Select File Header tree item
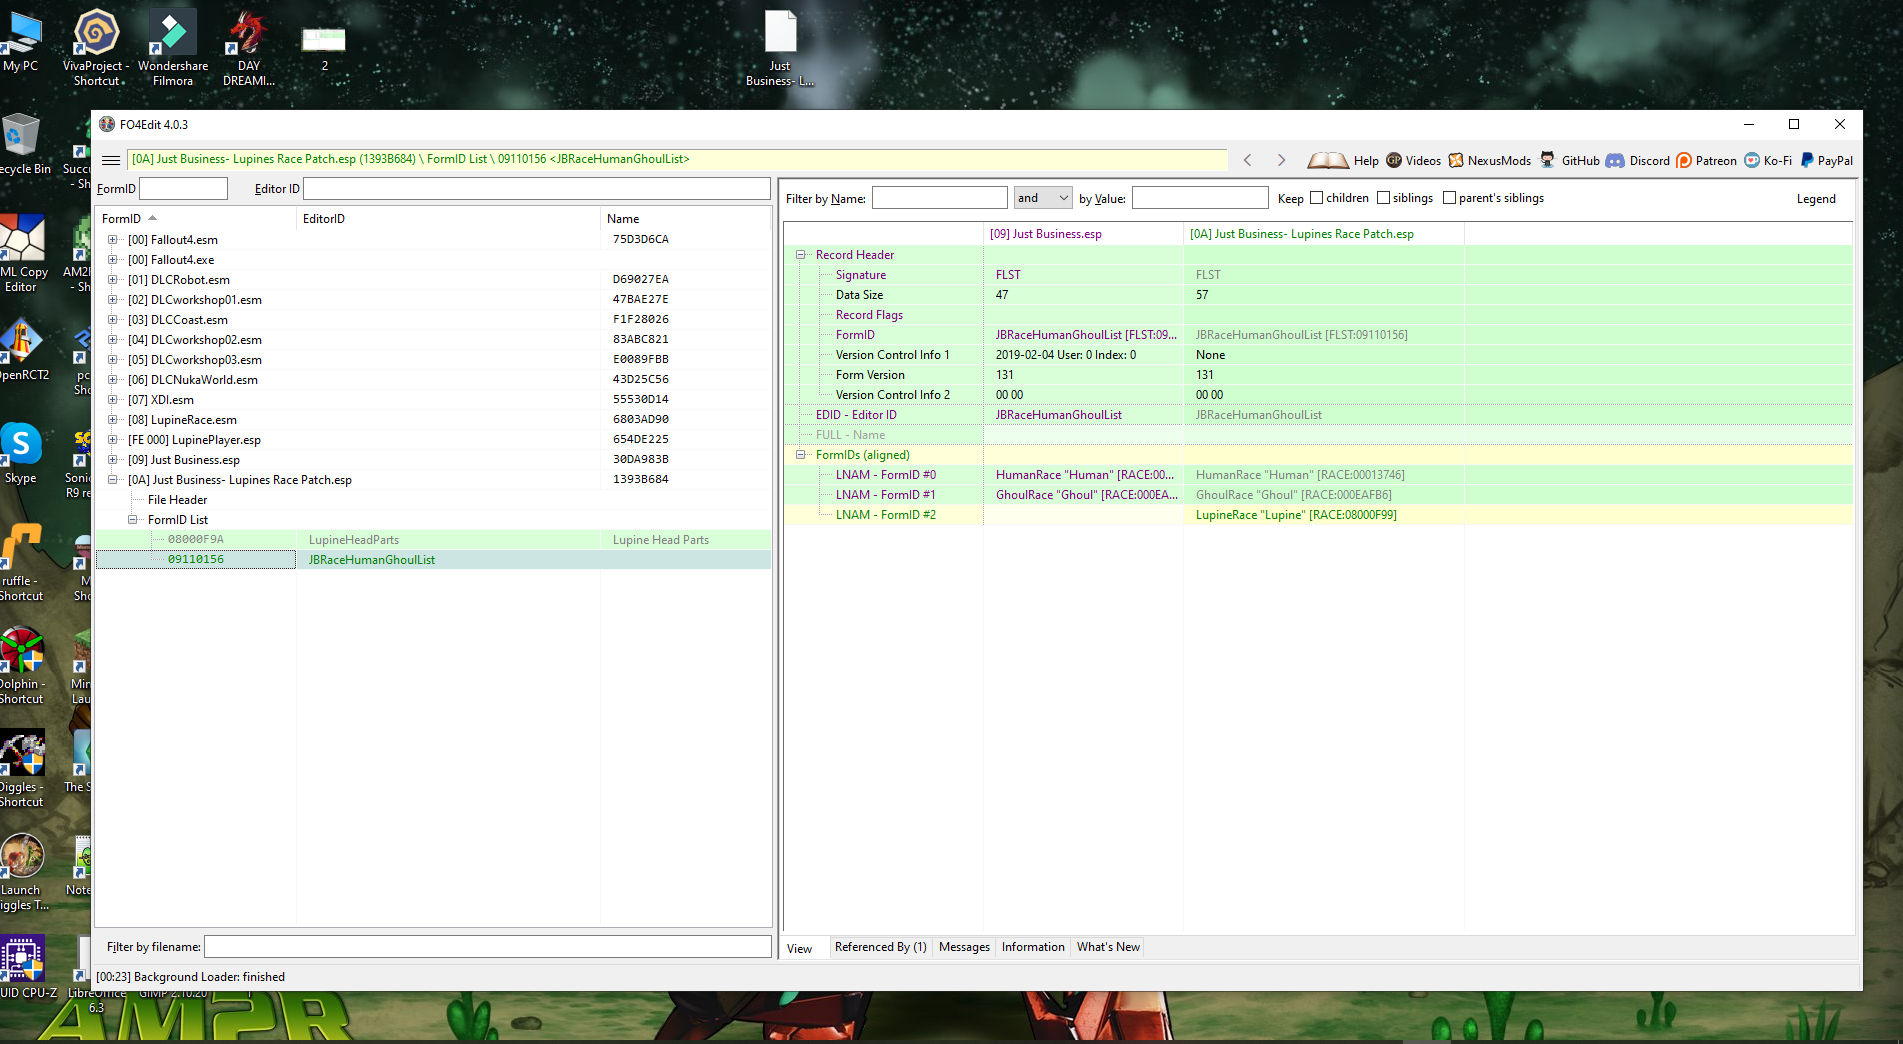The width and height of the screenshot is (1903, 1044). pyautogui.click(x=178, y=500)
